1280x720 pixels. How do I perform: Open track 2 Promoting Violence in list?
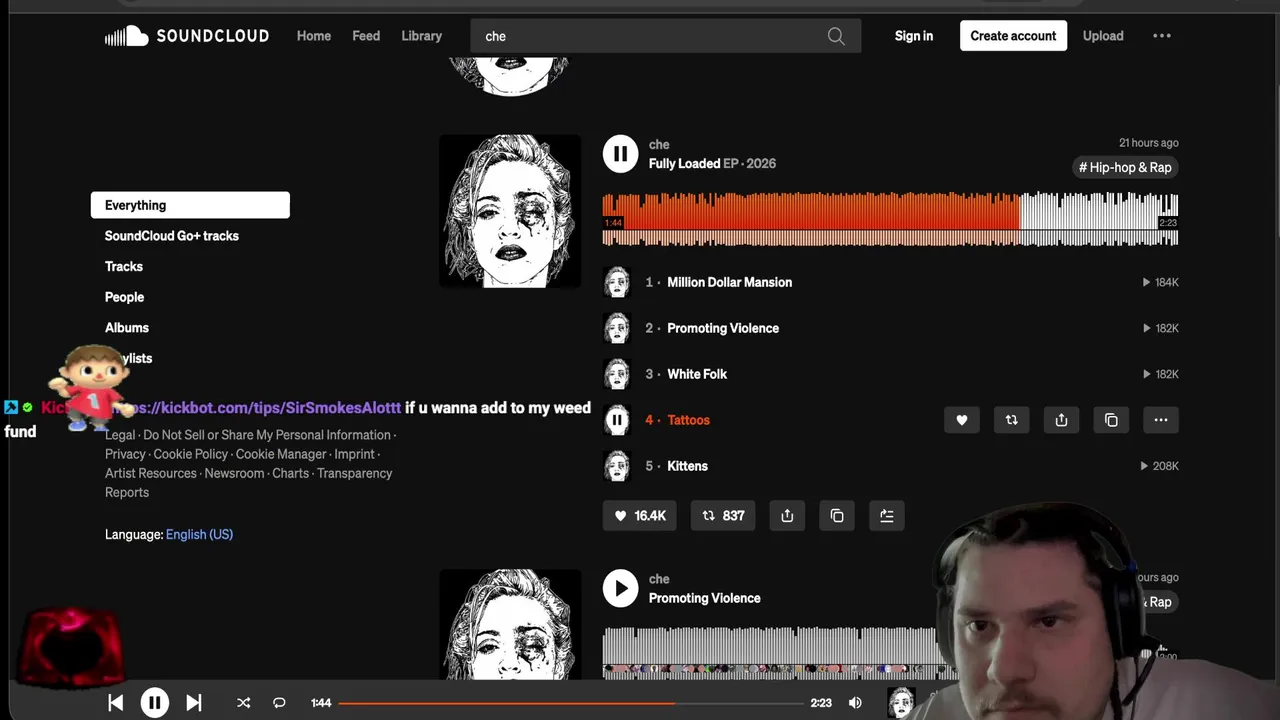coord(723,328)
